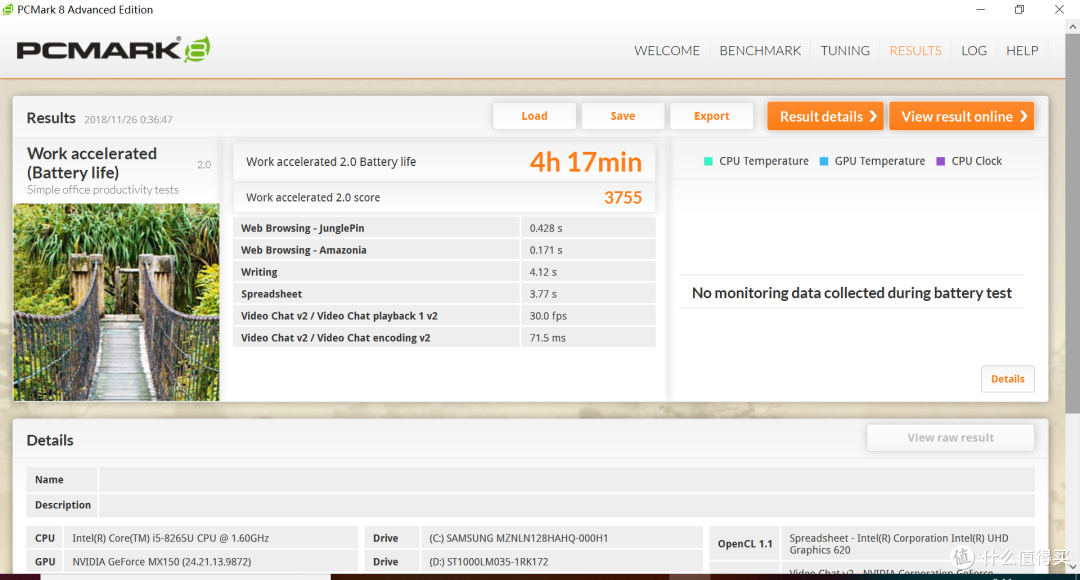Select the RESULTS tab
Viewport: 1080px width, 580px height.
point(915,50)
